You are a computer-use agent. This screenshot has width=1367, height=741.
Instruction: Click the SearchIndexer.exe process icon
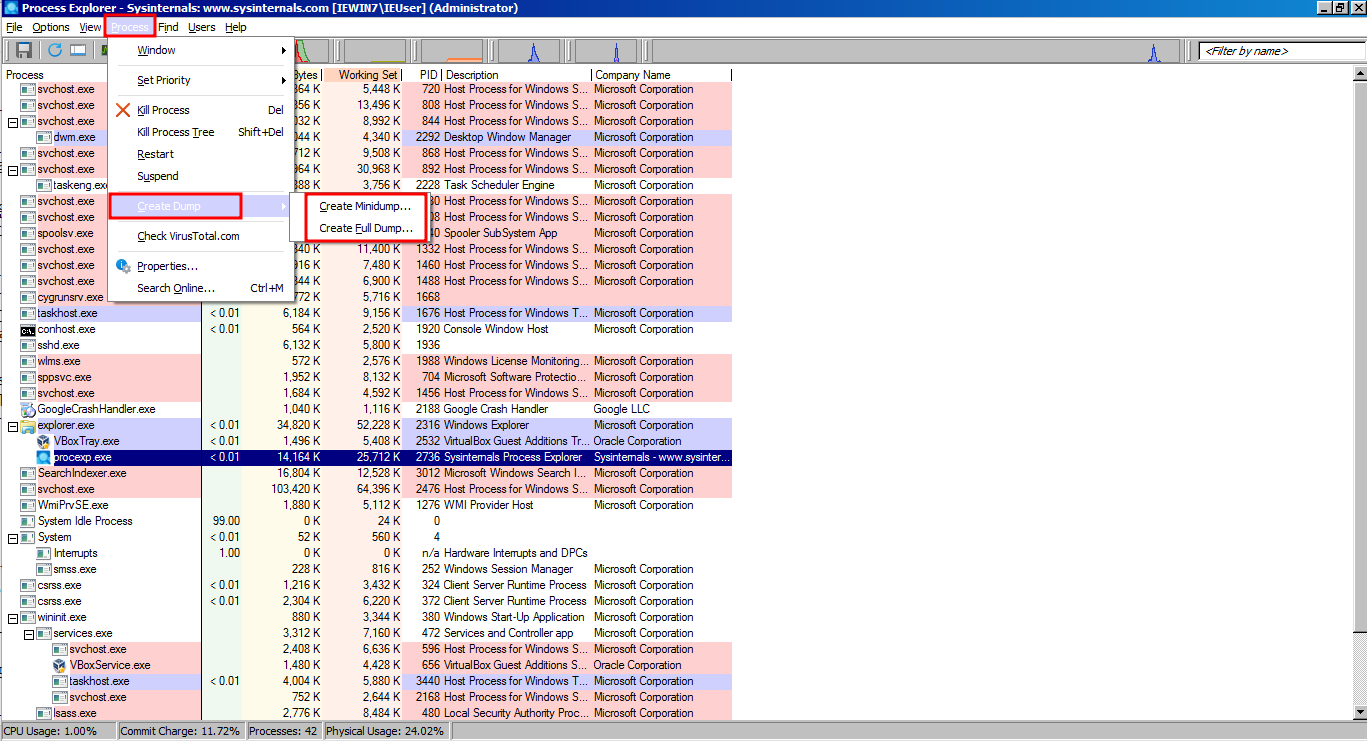(x=28, y=473)
